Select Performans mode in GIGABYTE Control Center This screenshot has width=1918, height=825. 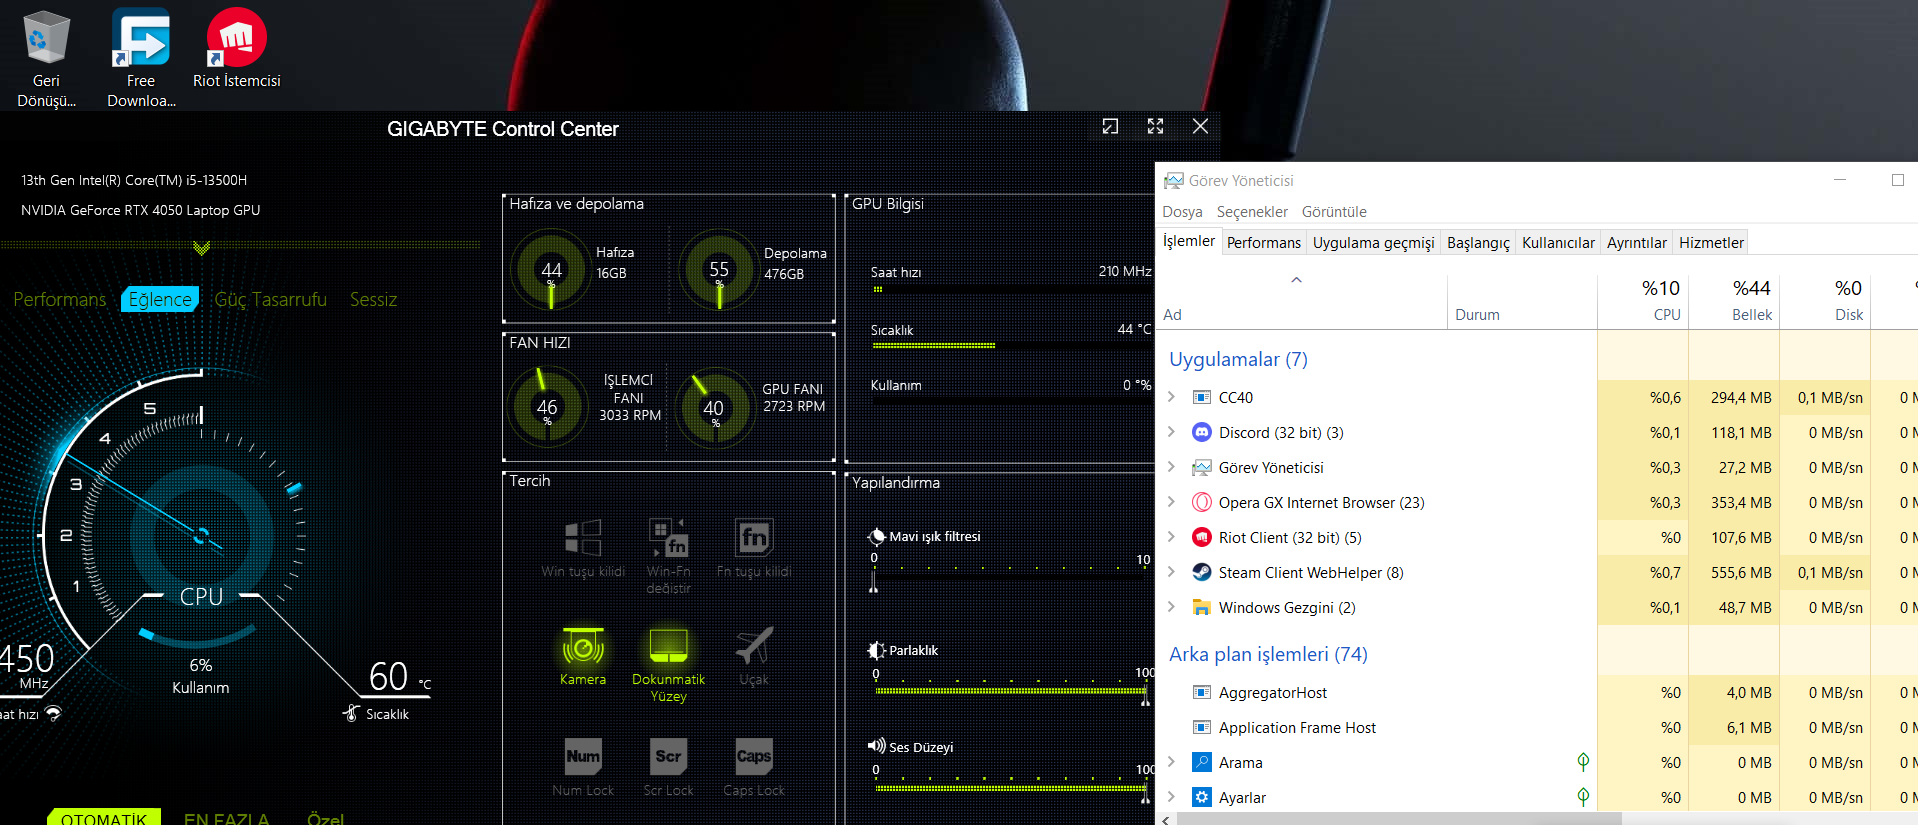click(x=60, y=299)
